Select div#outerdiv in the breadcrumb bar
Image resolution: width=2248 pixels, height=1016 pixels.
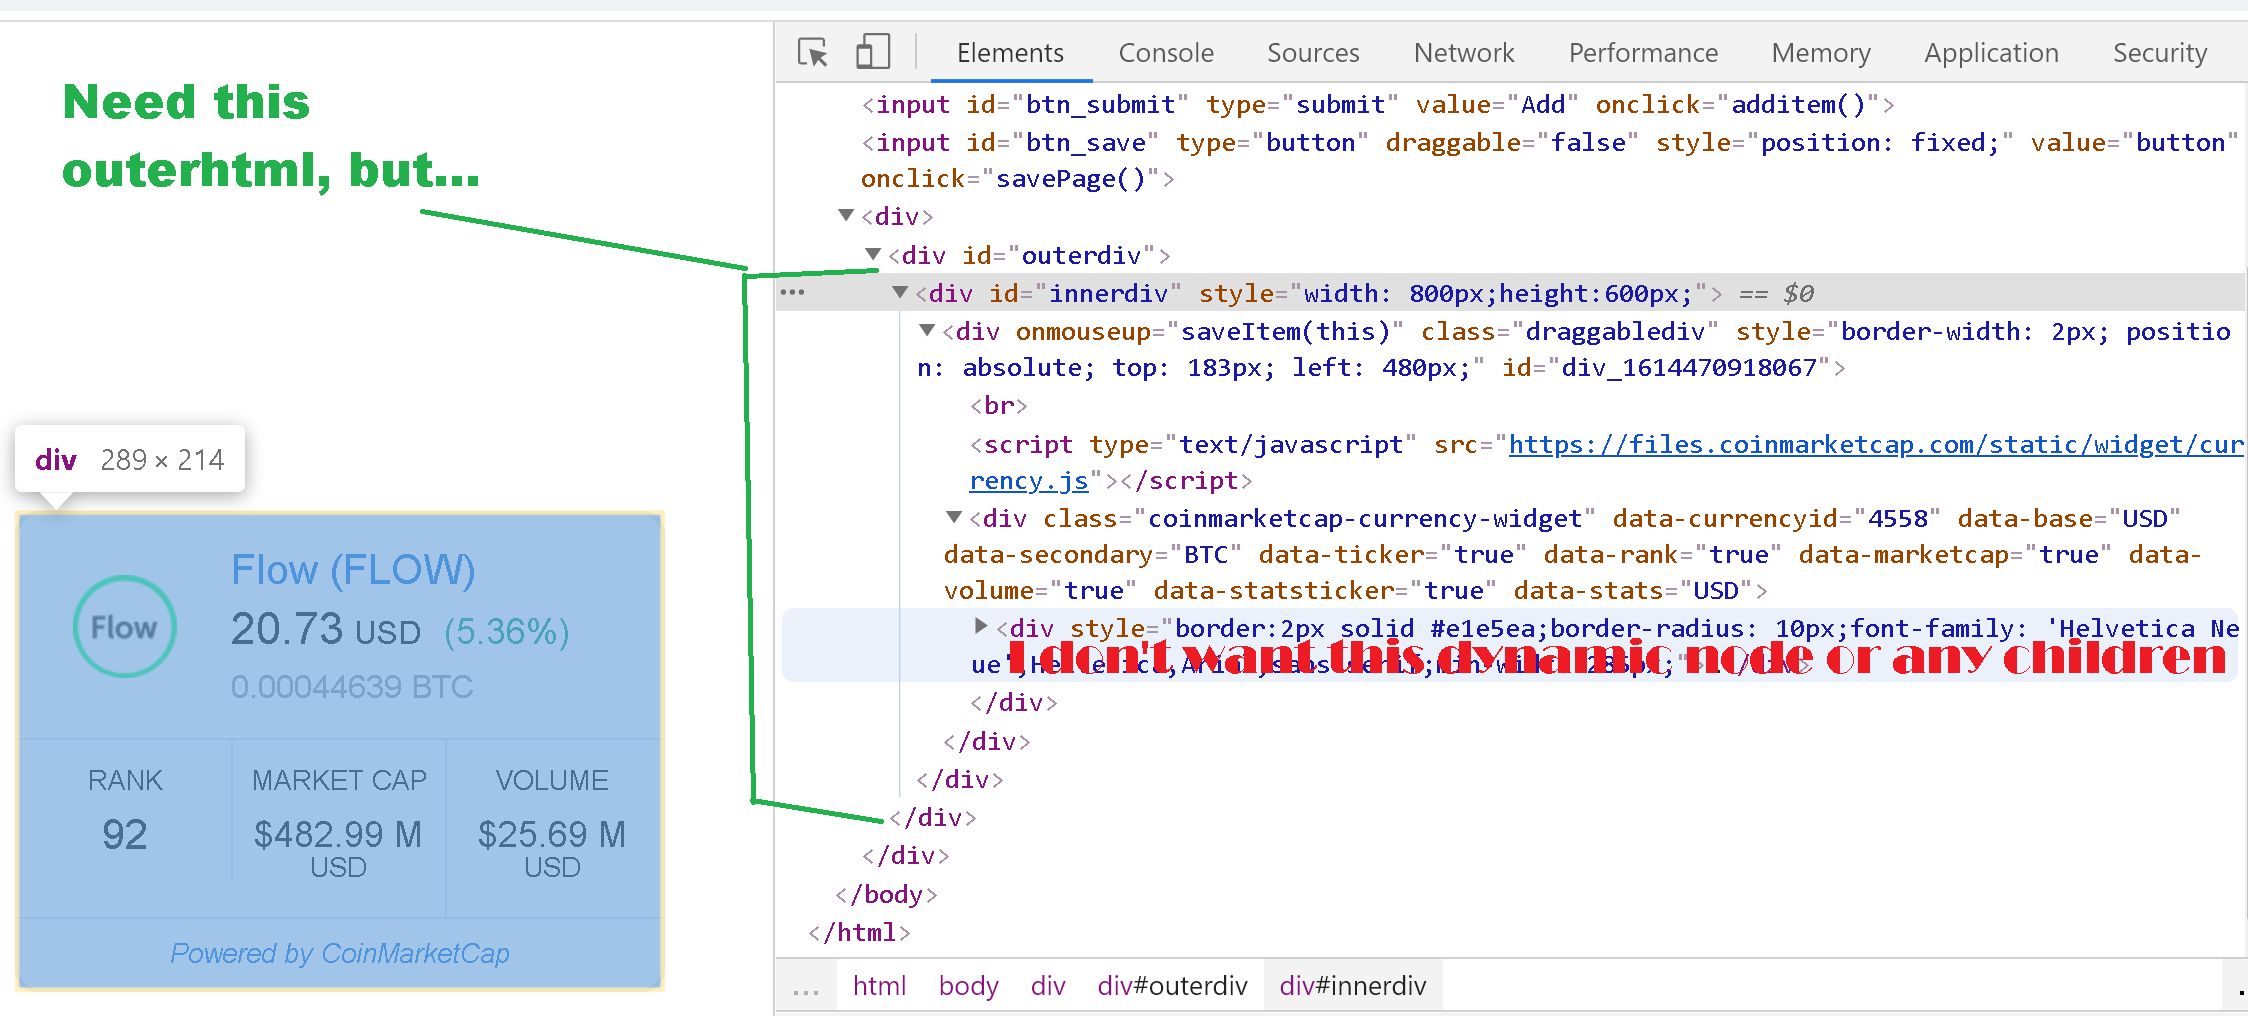(1172, 986)
